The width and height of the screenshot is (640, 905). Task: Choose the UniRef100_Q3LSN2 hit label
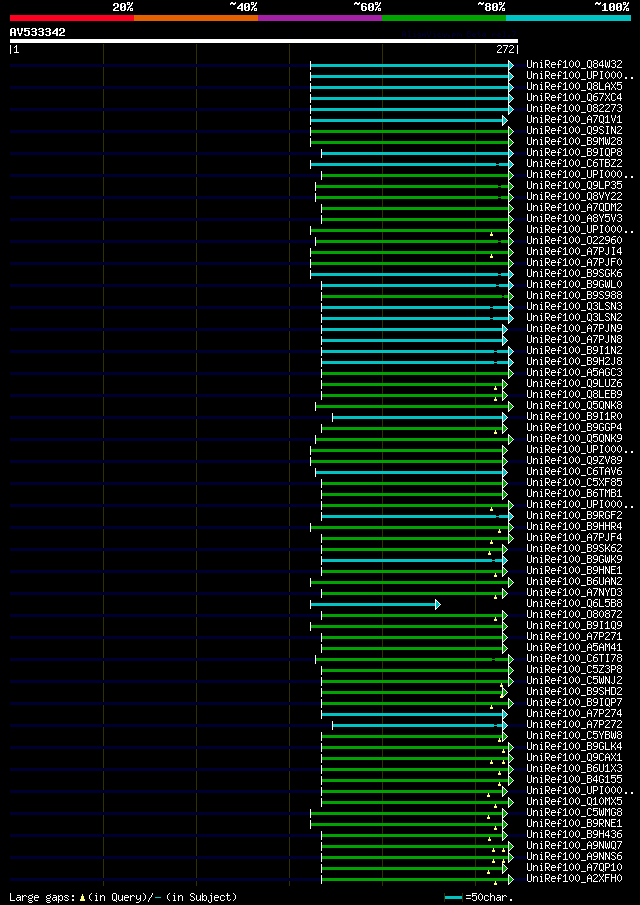[x=574, y=317]
